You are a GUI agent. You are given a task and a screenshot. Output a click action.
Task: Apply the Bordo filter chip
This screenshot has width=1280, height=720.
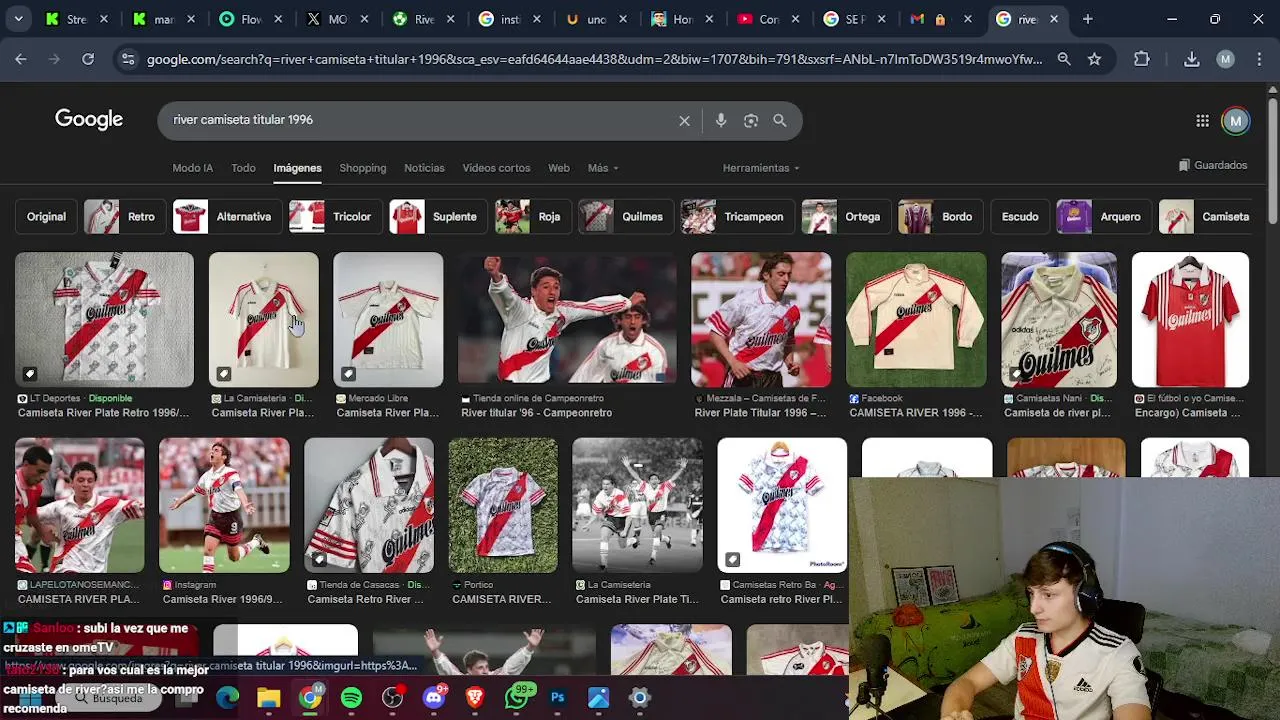[941, 217]
